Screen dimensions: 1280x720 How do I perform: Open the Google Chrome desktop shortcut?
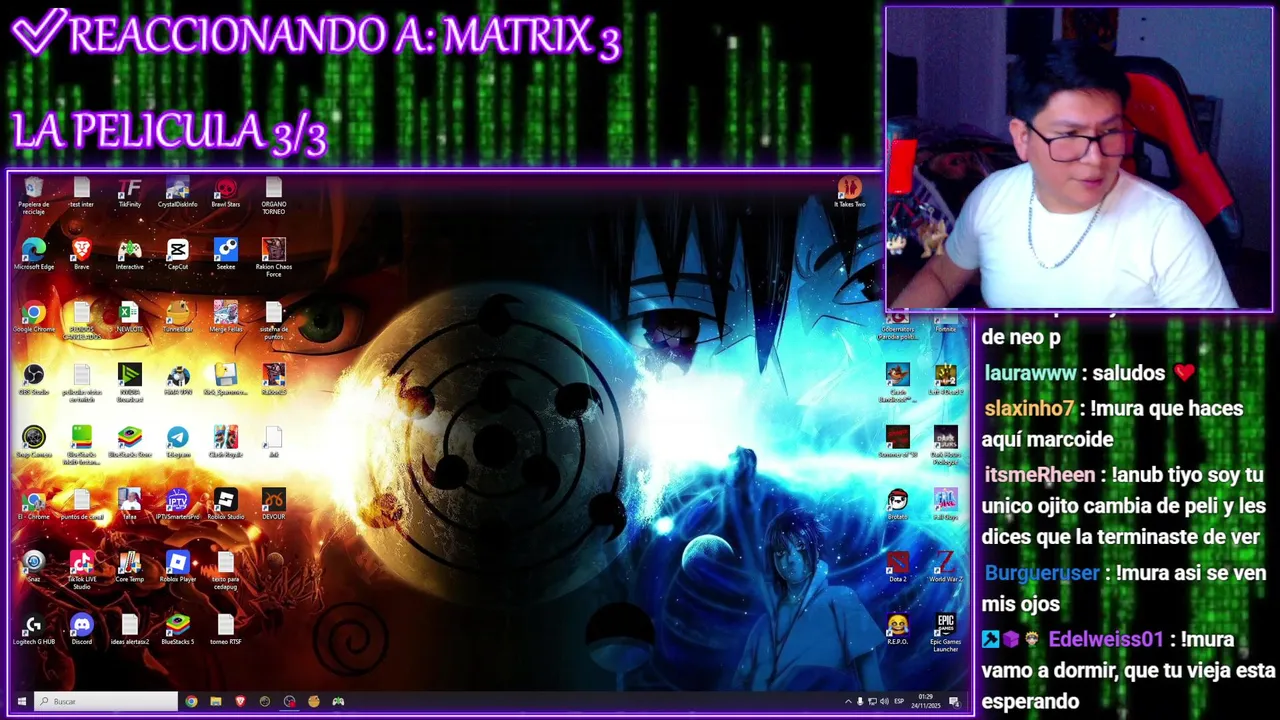click(x=33, y=318)
